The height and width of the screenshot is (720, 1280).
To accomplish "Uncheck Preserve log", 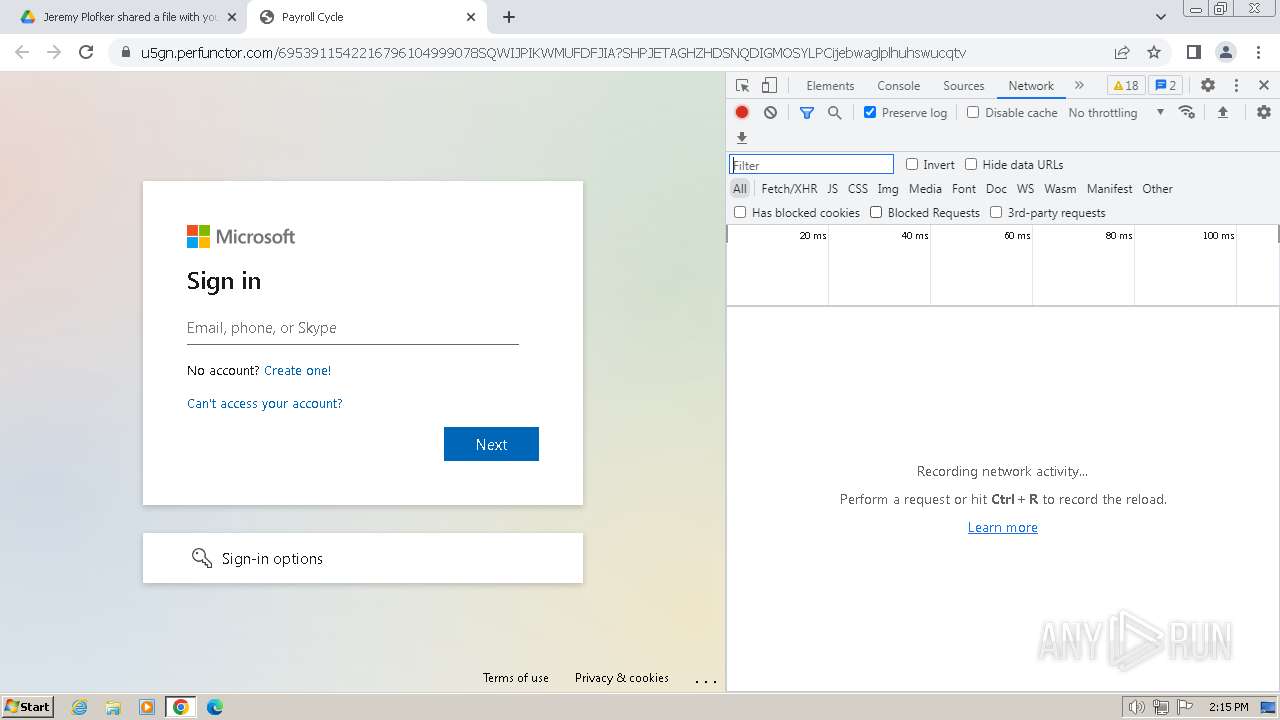I will pos(870,113).
